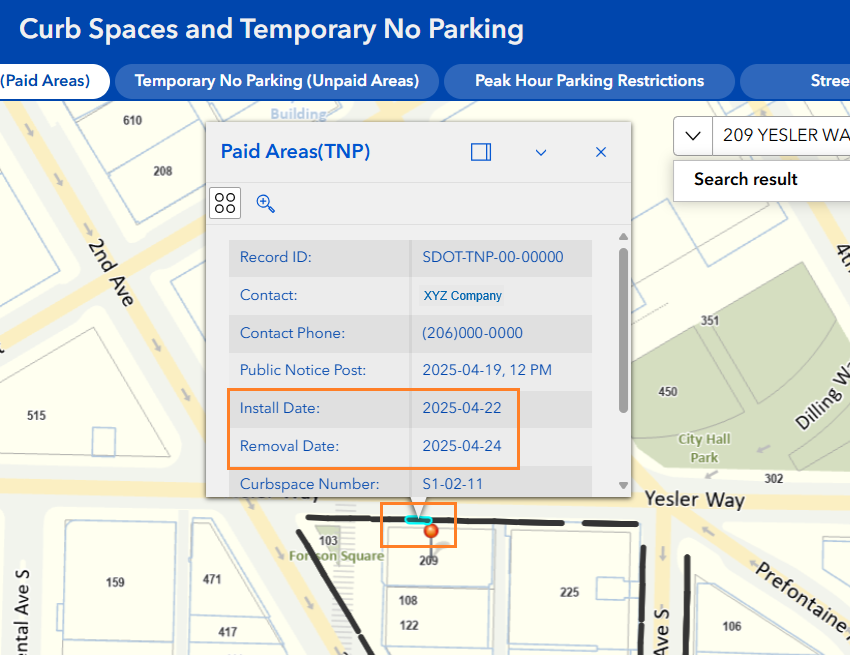Click the 209 YESLER WA search field
Viewport: 850px width, 655px height.
click(780, 135)
